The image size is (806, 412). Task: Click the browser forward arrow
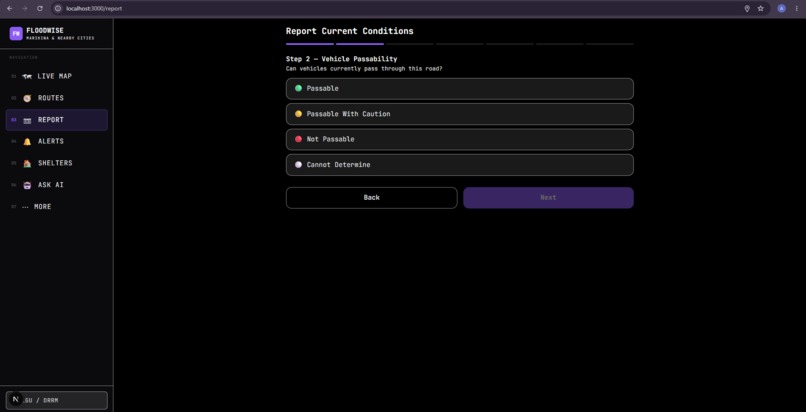coord(25,8)
